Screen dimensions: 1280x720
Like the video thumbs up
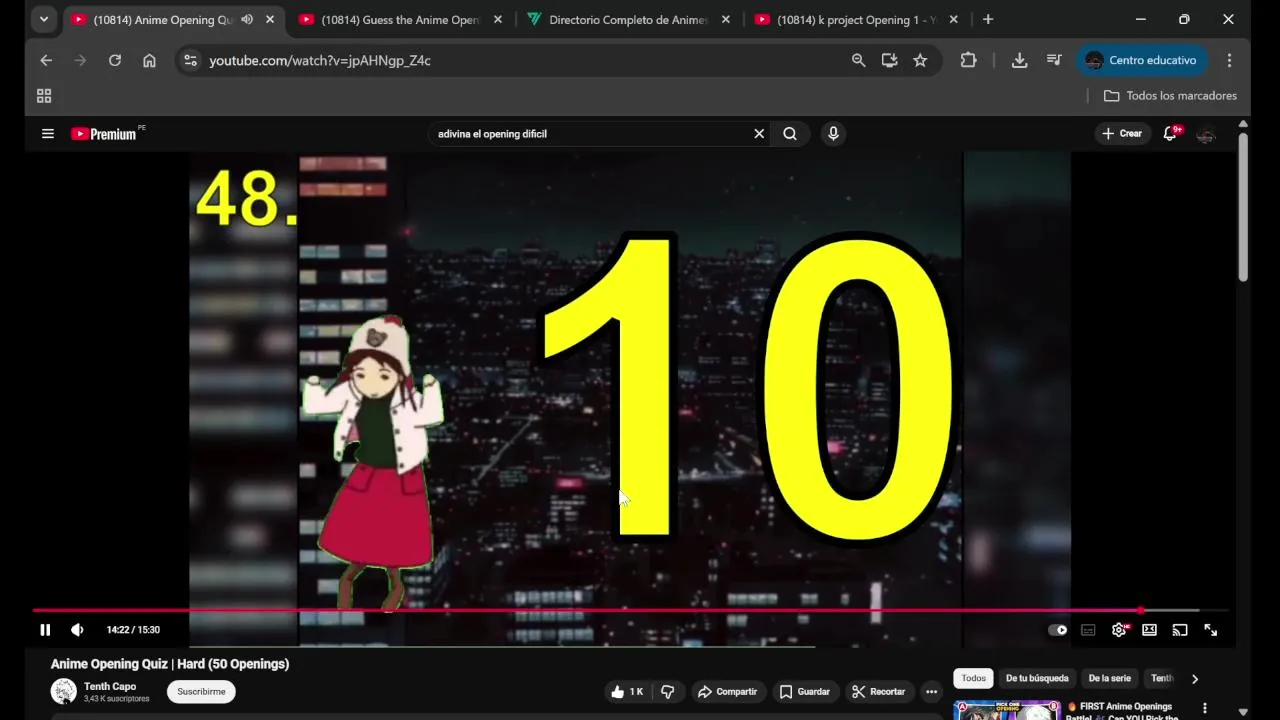click(x=626, y=692)
